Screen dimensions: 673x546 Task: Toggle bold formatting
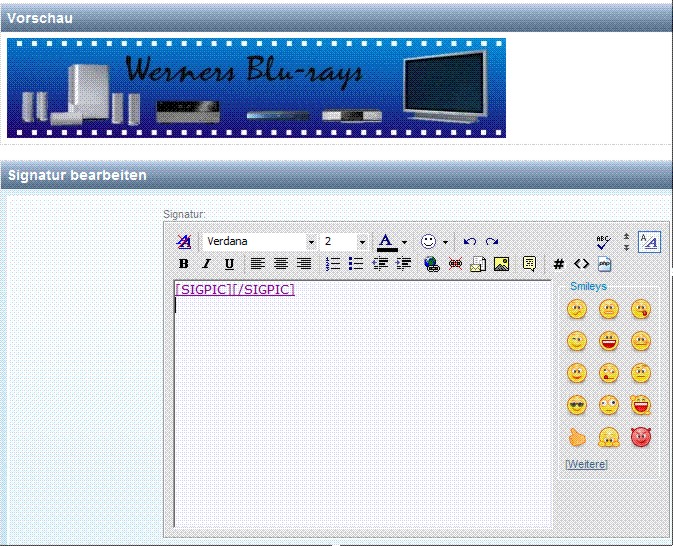coord(184,264)
